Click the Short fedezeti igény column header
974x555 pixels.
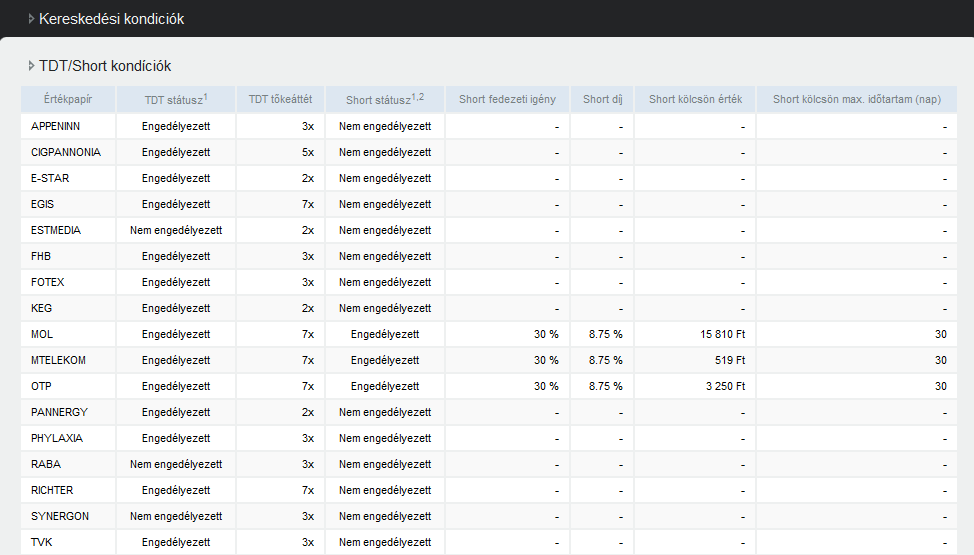pos(507,99)
